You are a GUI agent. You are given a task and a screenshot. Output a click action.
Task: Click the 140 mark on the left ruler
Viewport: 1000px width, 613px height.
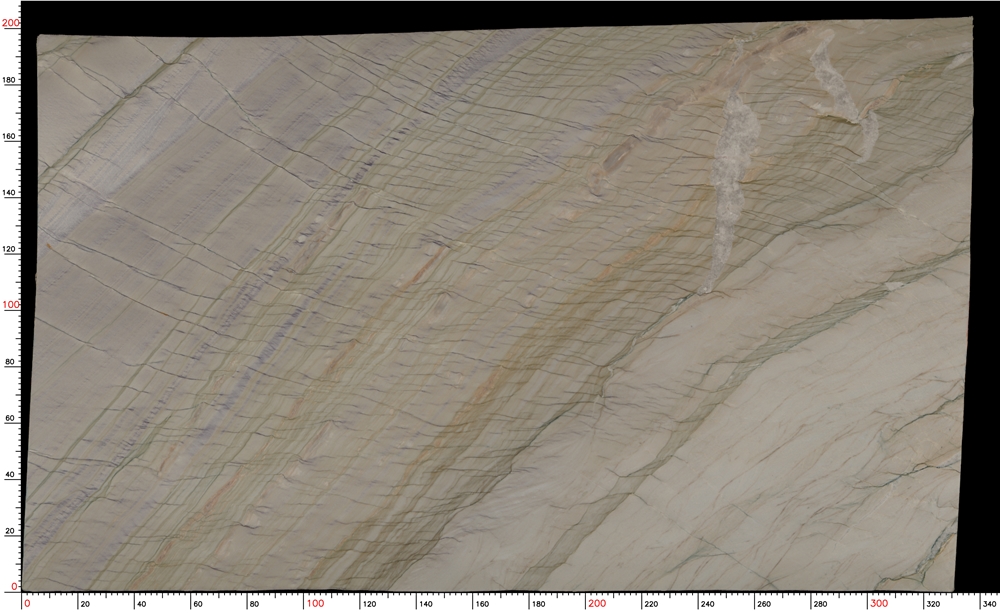click(12, 193)
